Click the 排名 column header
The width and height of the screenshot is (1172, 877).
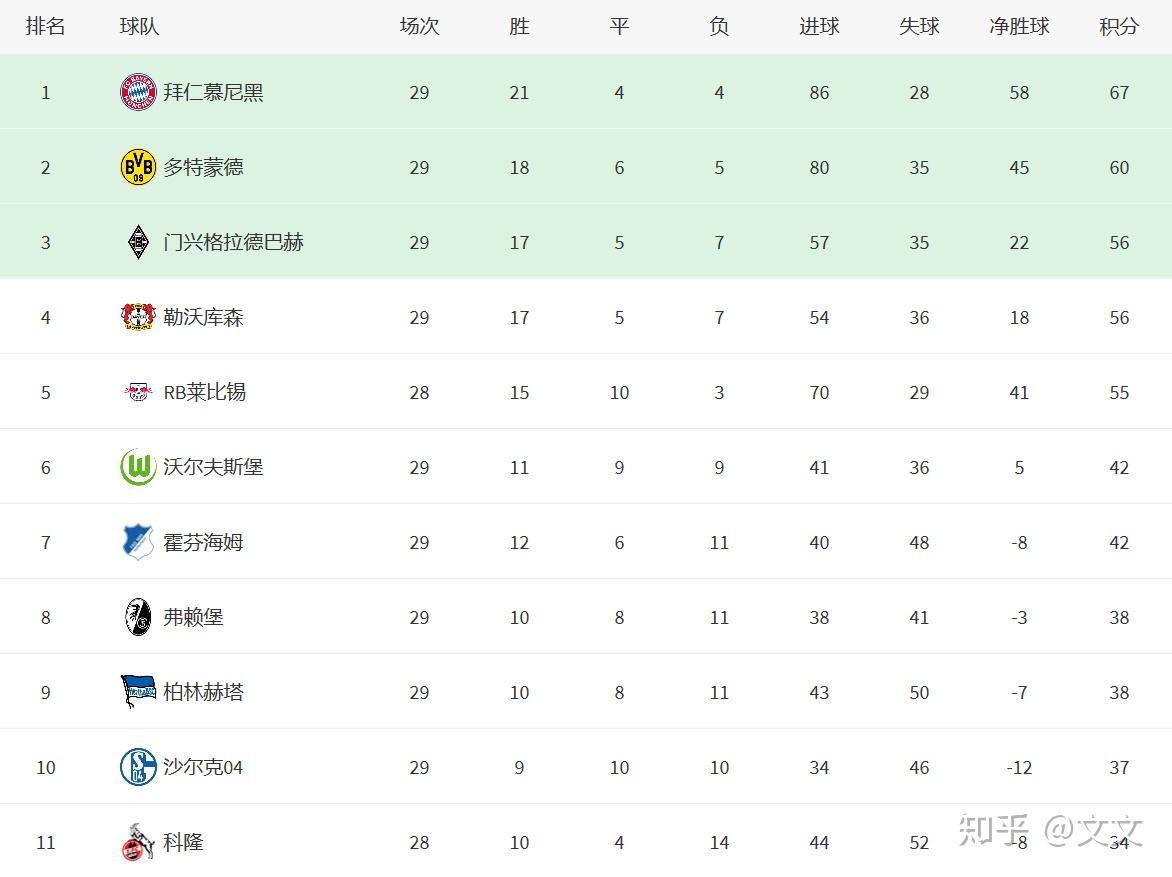pyautogui.click(x=46, y=27)
